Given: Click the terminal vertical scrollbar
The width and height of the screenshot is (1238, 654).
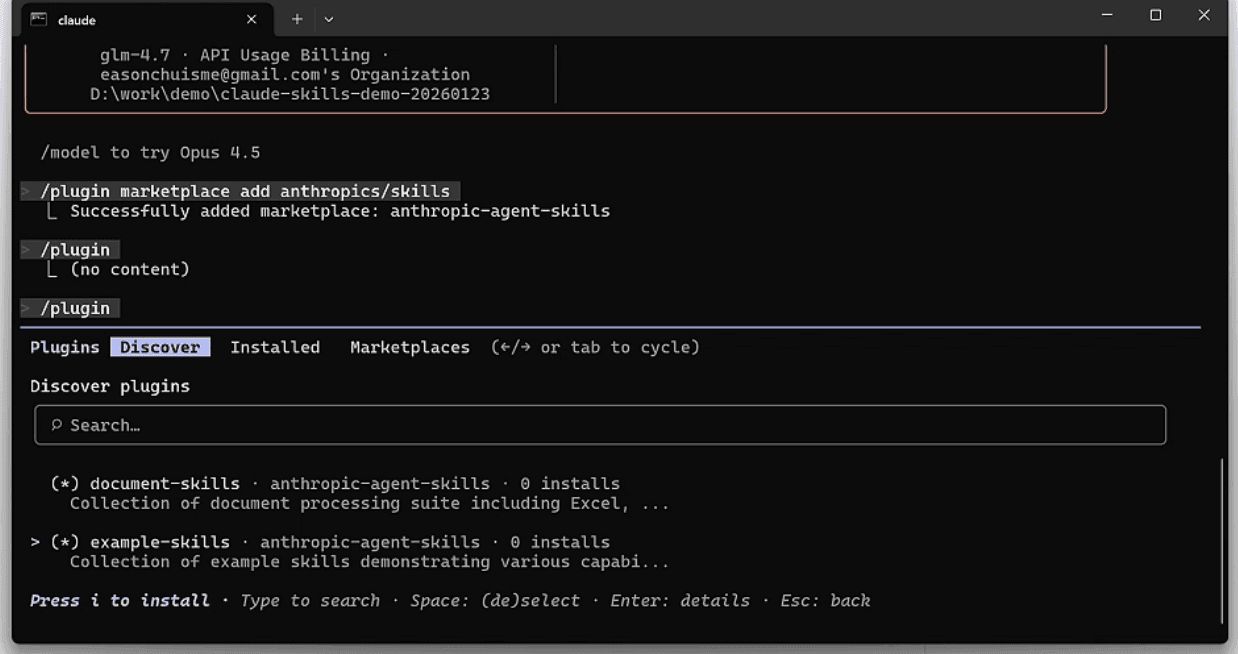Looking at the screenshot, I should point(1221,540).
